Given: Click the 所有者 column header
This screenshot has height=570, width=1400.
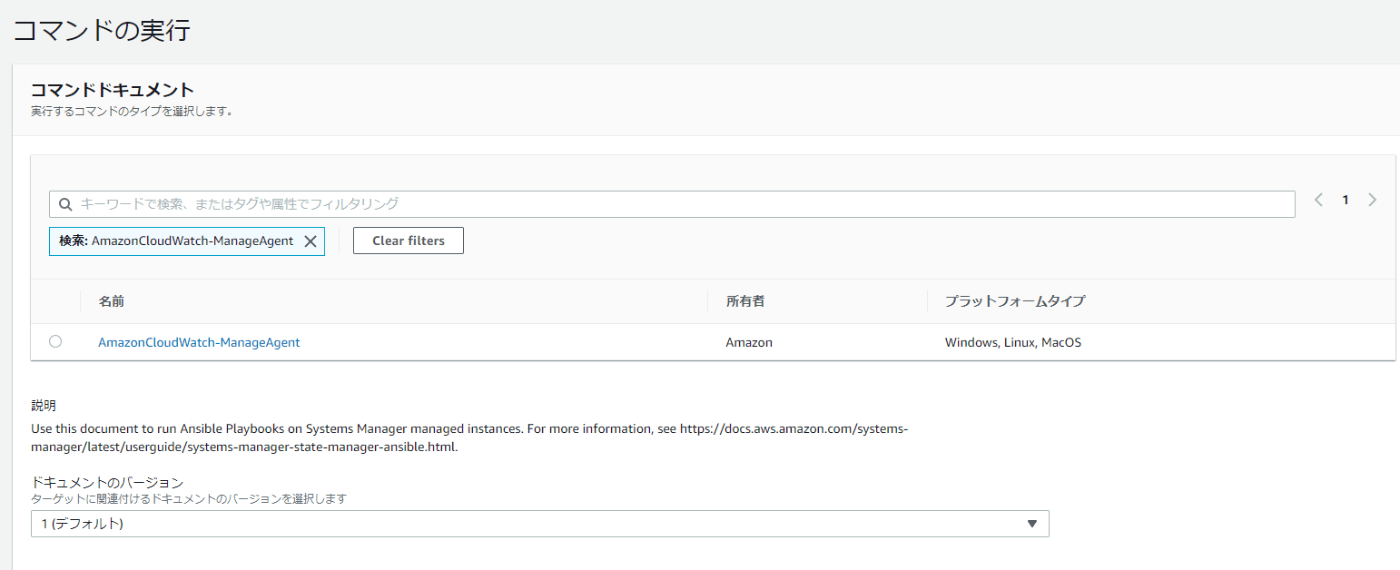Looking at the screenshot, I should pos(745,301).
